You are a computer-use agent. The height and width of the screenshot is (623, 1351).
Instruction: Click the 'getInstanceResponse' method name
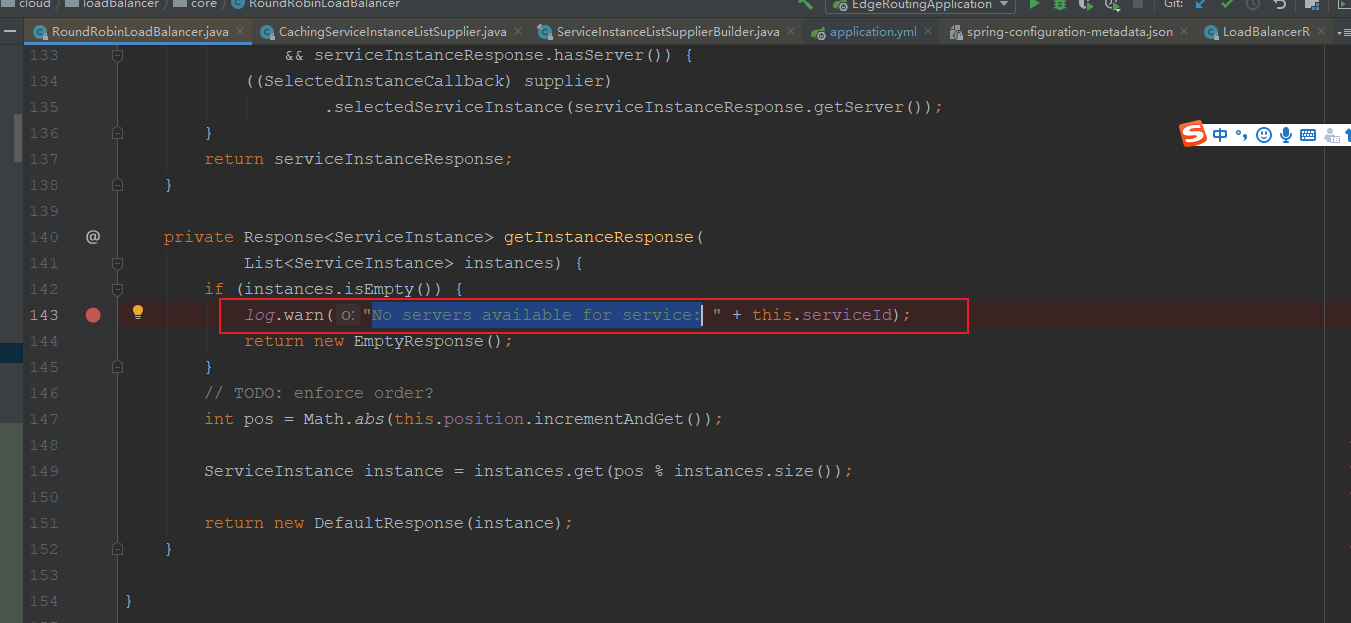click(x=598, y=237)
